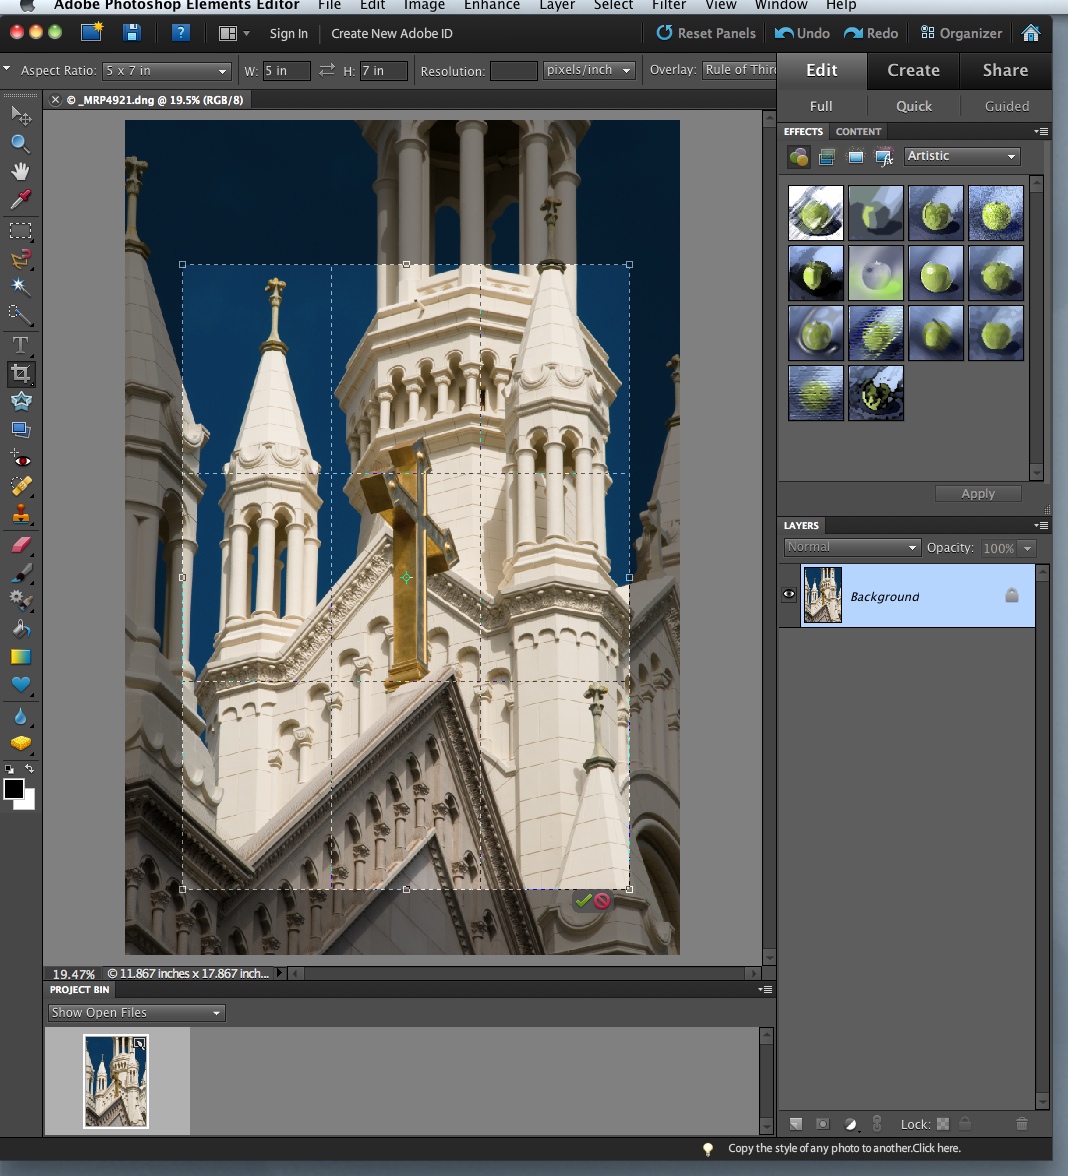Open the Show Open Files dropdown

pyautogui.click(x=136, y=1013)
